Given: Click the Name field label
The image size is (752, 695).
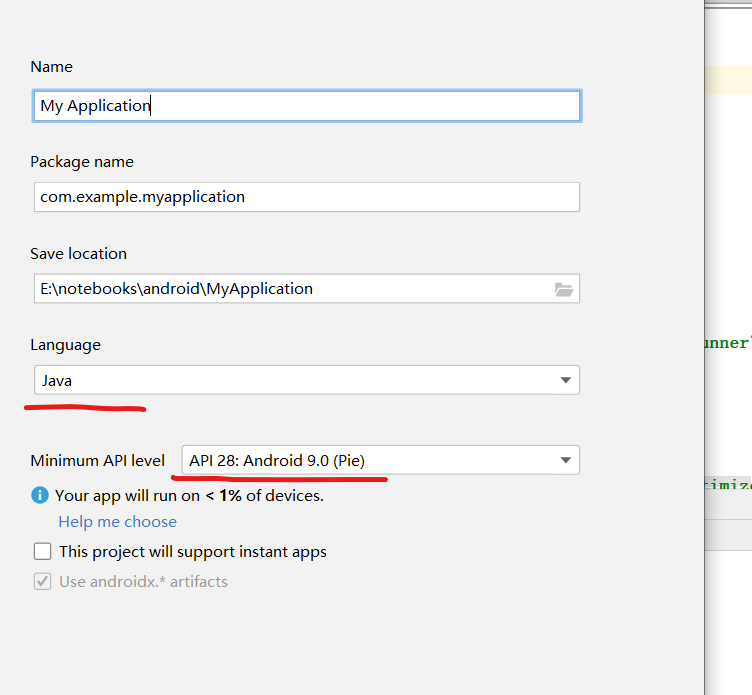Looking at the screenshot, I should point(51,67).
